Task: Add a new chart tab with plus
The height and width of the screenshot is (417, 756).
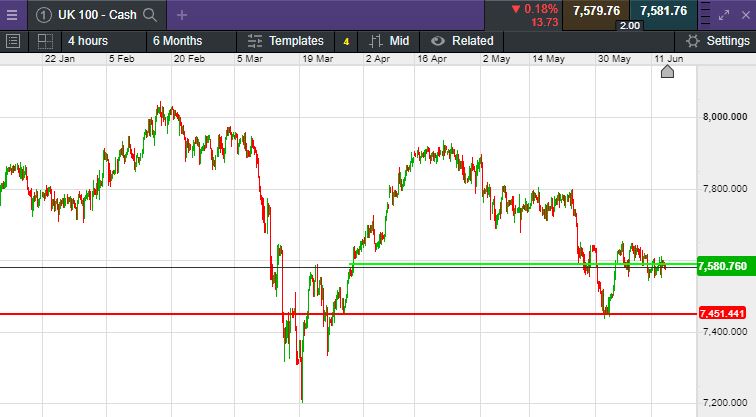Action: tap(182, 15)
